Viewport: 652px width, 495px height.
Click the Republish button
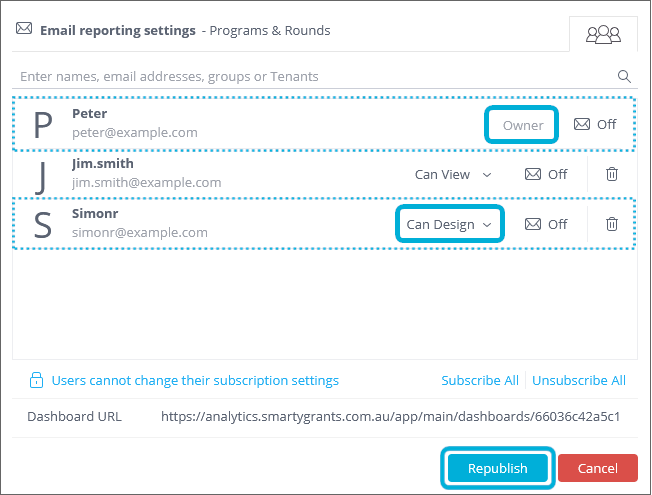click(x=497, y=468)
